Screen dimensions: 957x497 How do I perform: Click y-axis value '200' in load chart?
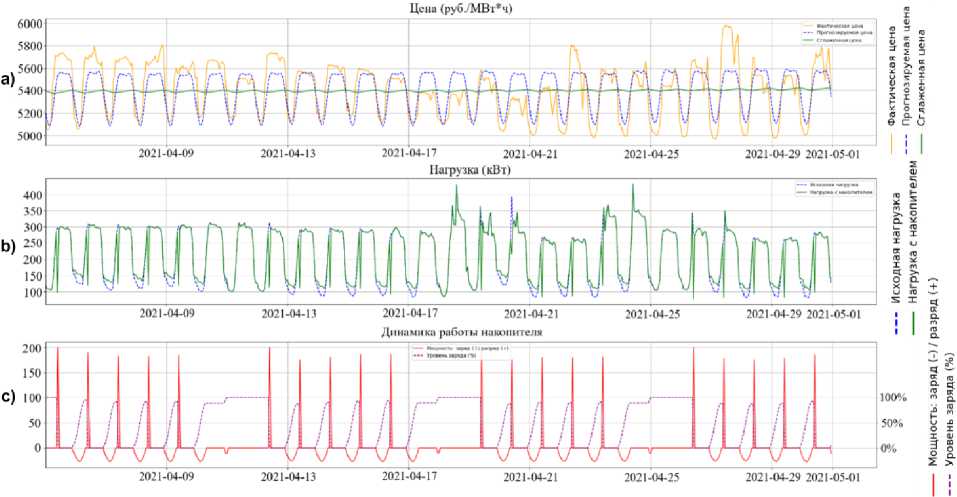pyautogui.click(x=34, y=259)
